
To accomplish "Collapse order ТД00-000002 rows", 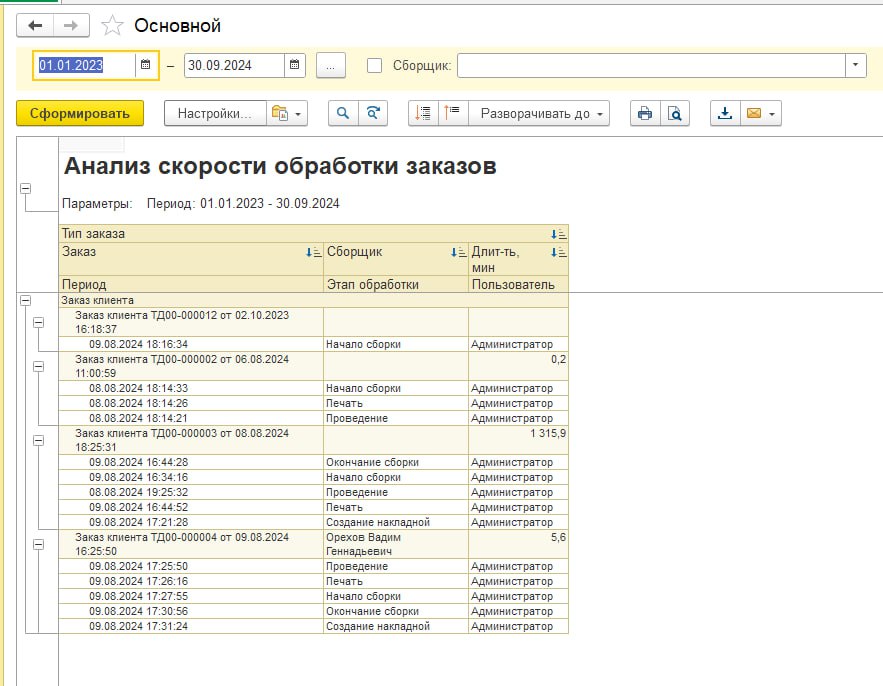I will [x=38, y=367].
